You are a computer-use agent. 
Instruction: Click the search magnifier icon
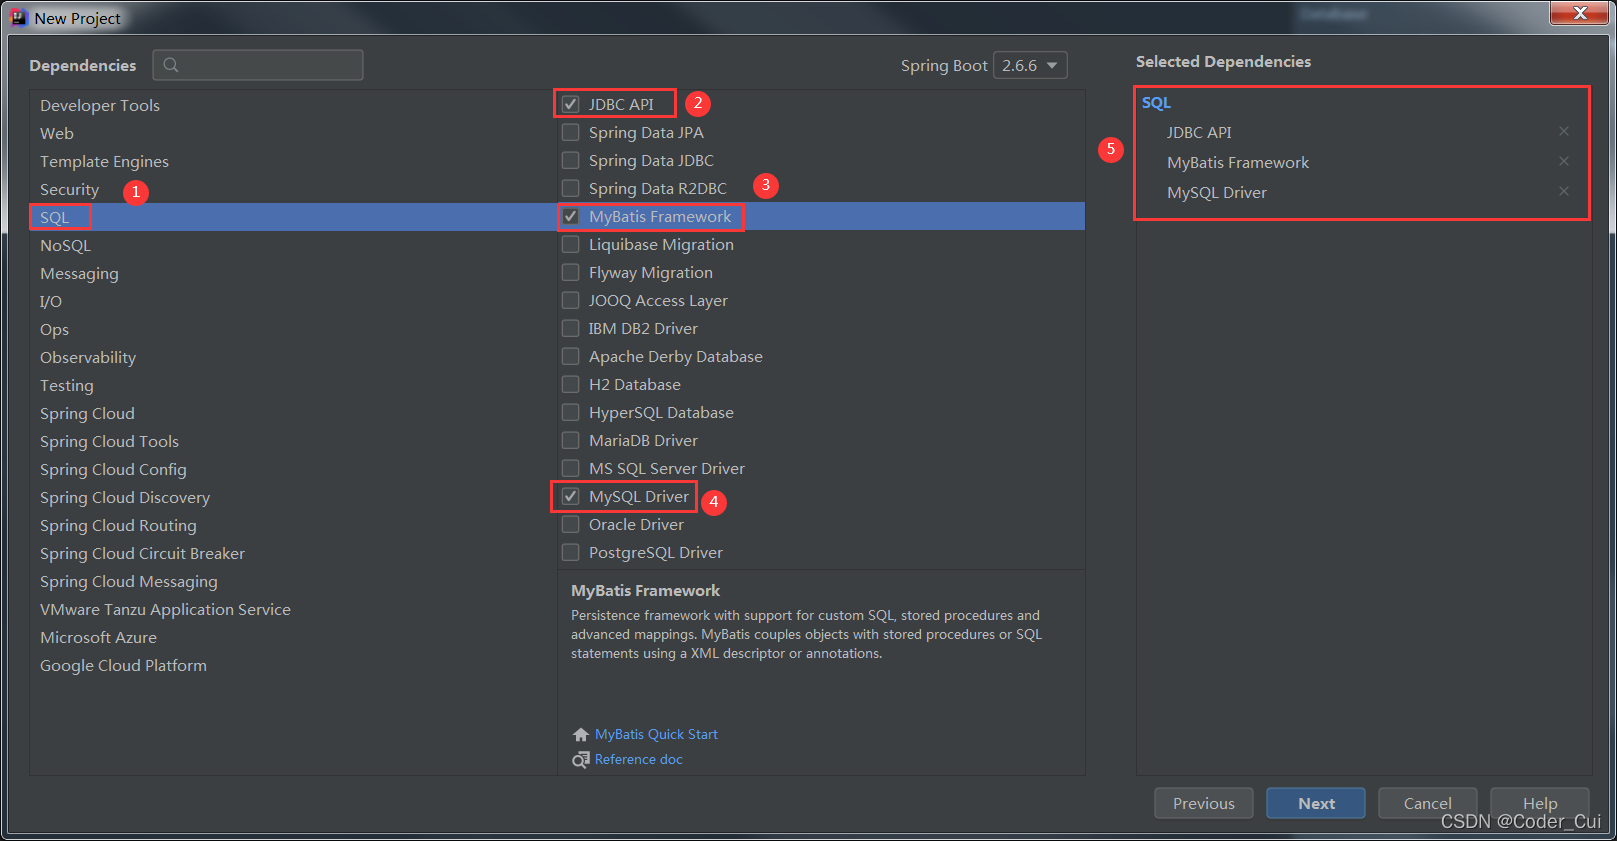pyautogui.click(x=171, y=65)
